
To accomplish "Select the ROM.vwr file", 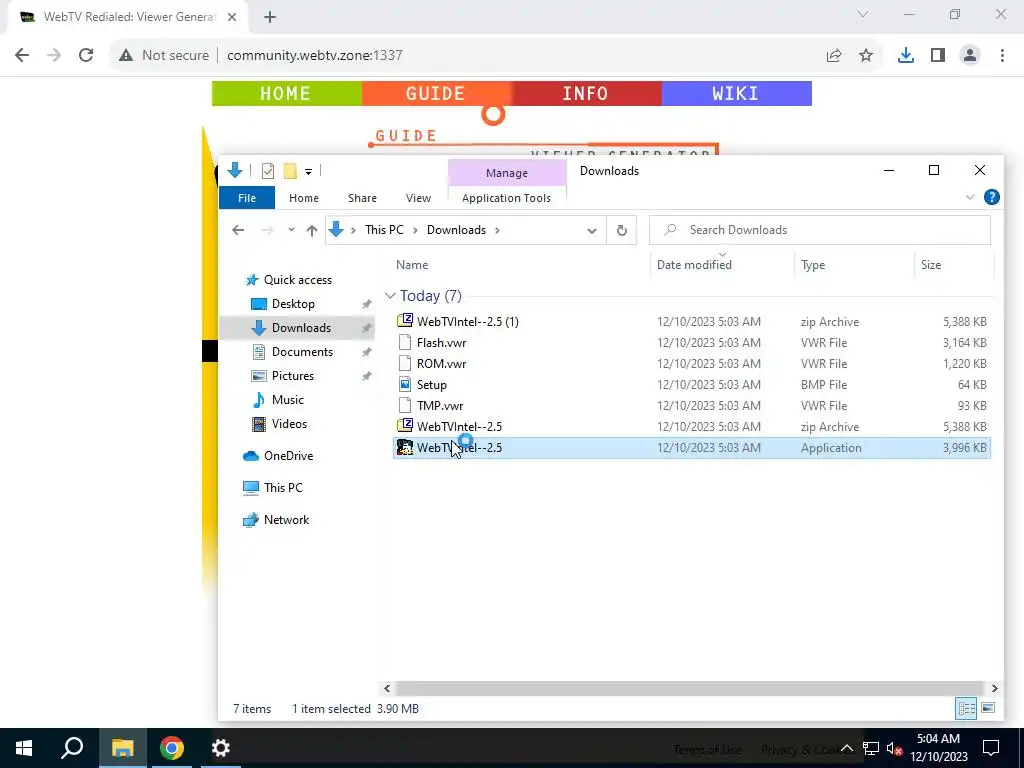I will (x=692, y=364).
